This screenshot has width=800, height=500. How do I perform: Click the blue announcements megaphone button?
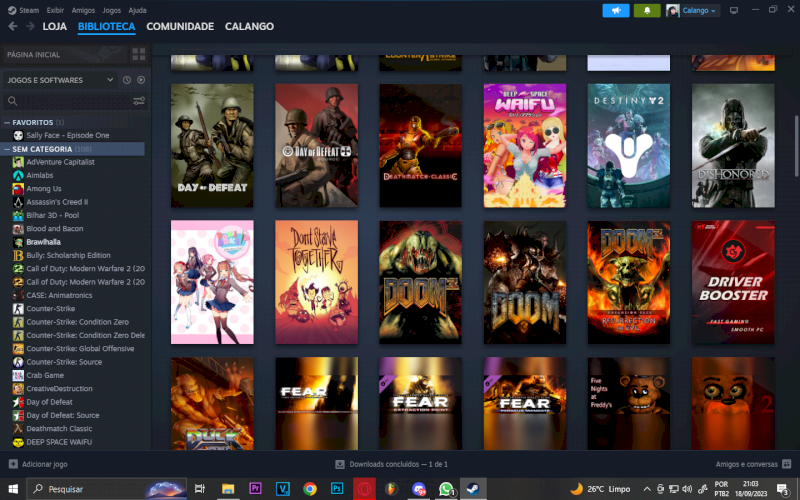[615, 10]
